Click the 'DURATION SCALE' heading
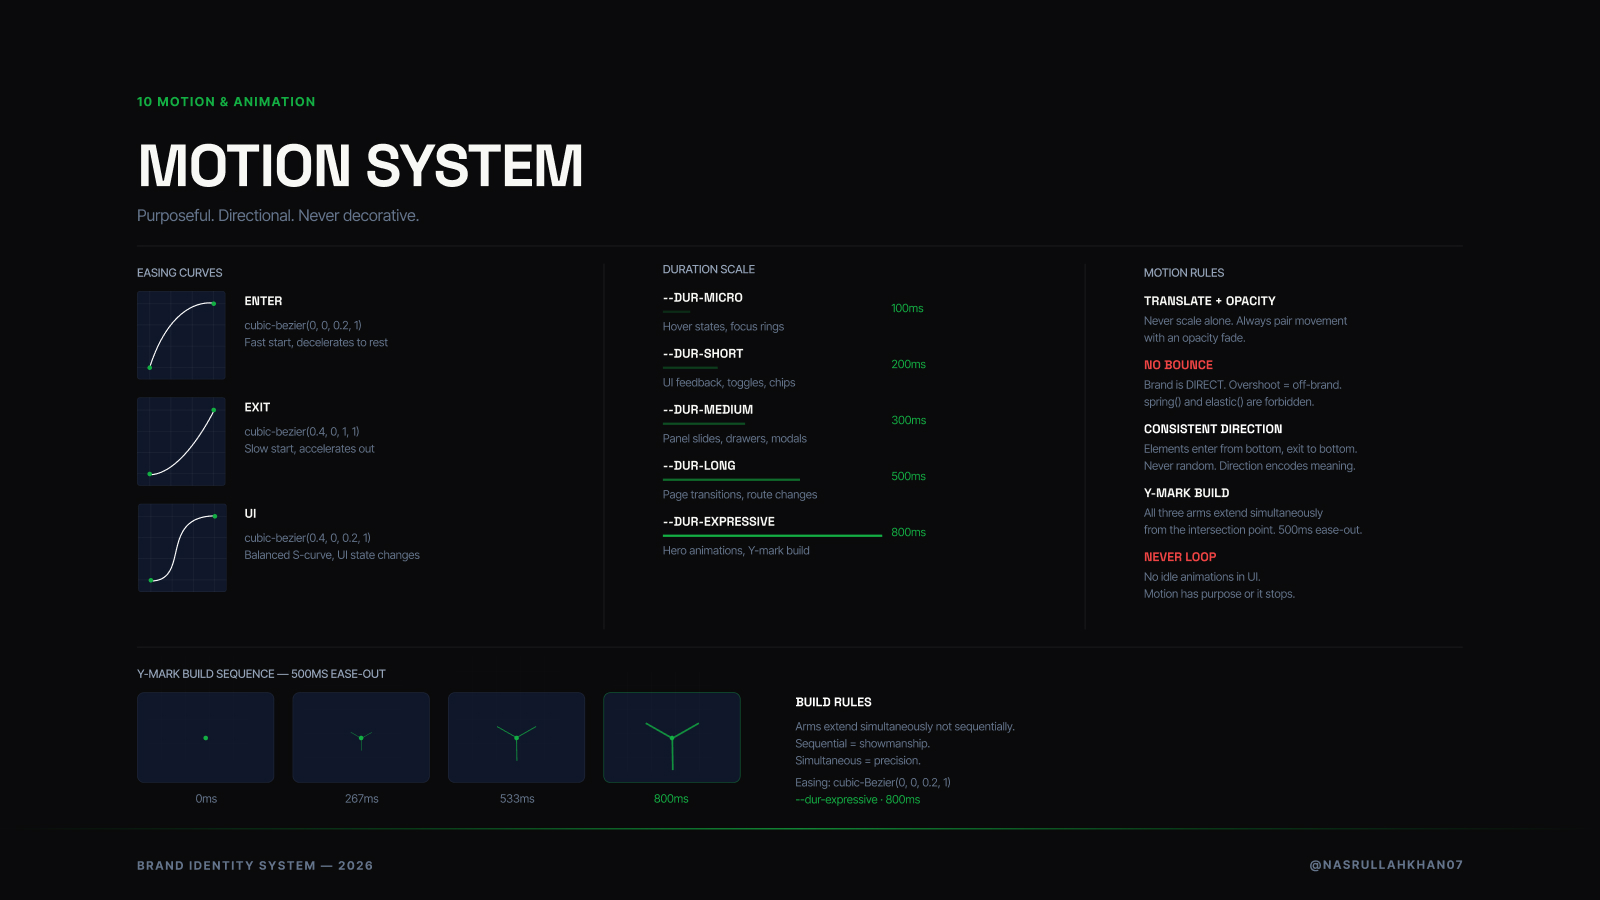Screen dimensions: 1600x900 [x=709, y=270]
